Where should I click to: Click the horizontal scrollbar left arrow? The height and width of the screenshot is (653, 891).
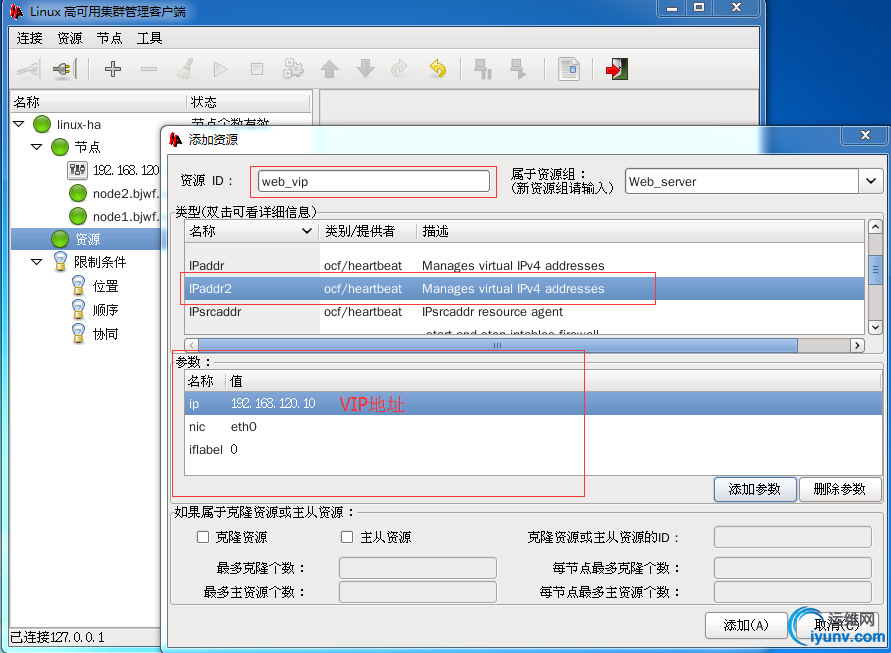coord(192,345)
